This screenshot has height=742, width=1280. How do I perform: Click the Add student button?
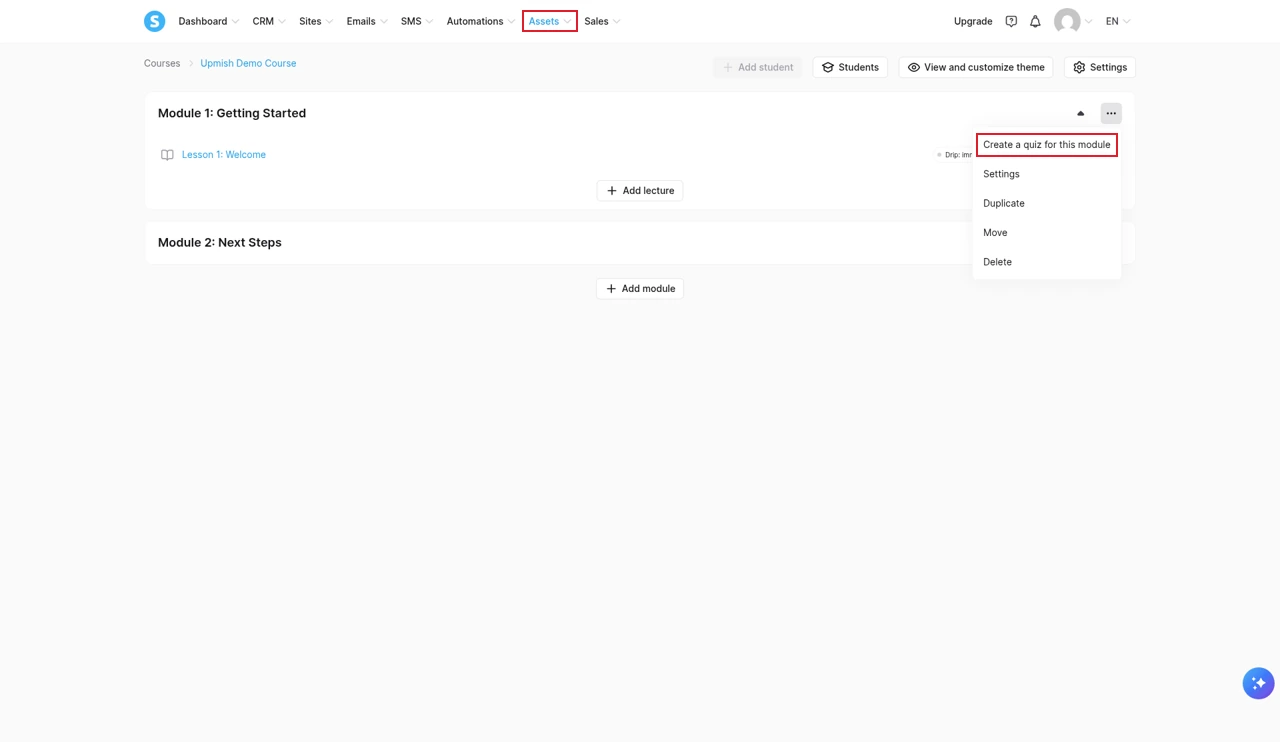757,67
